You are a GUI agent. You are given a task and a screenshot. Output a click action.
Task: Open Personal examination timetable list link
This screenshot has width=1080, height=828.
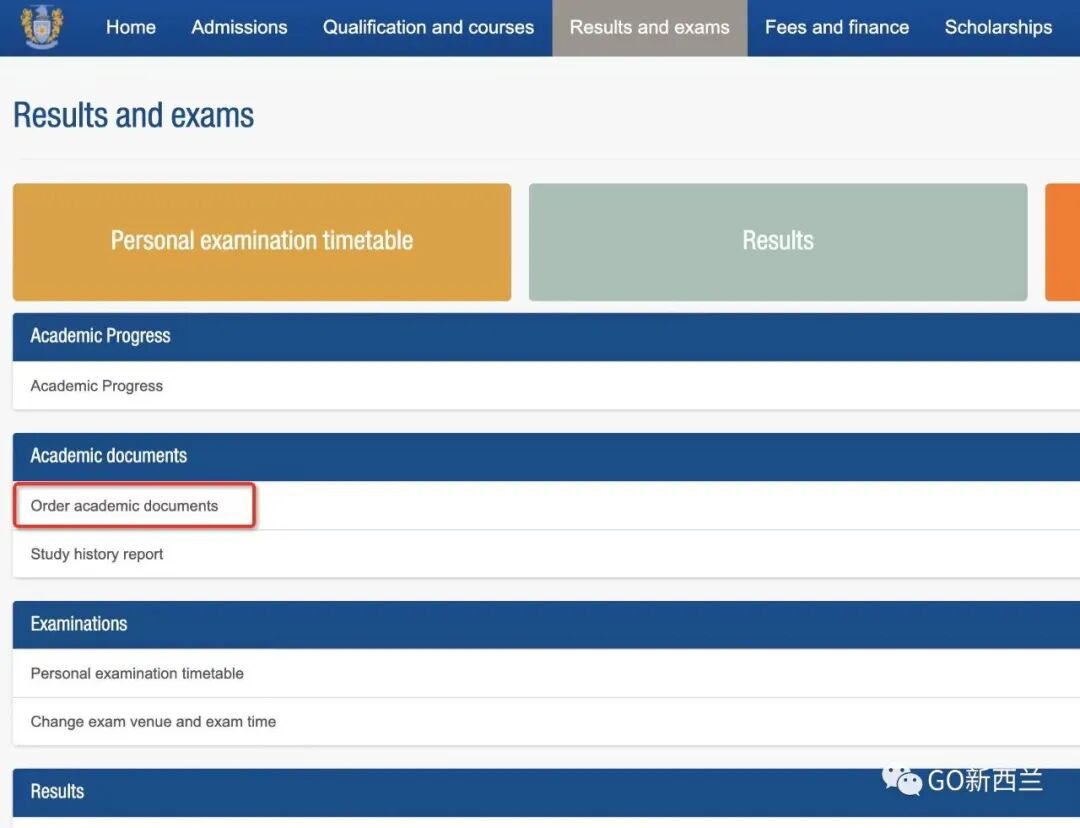click(137, 673)
